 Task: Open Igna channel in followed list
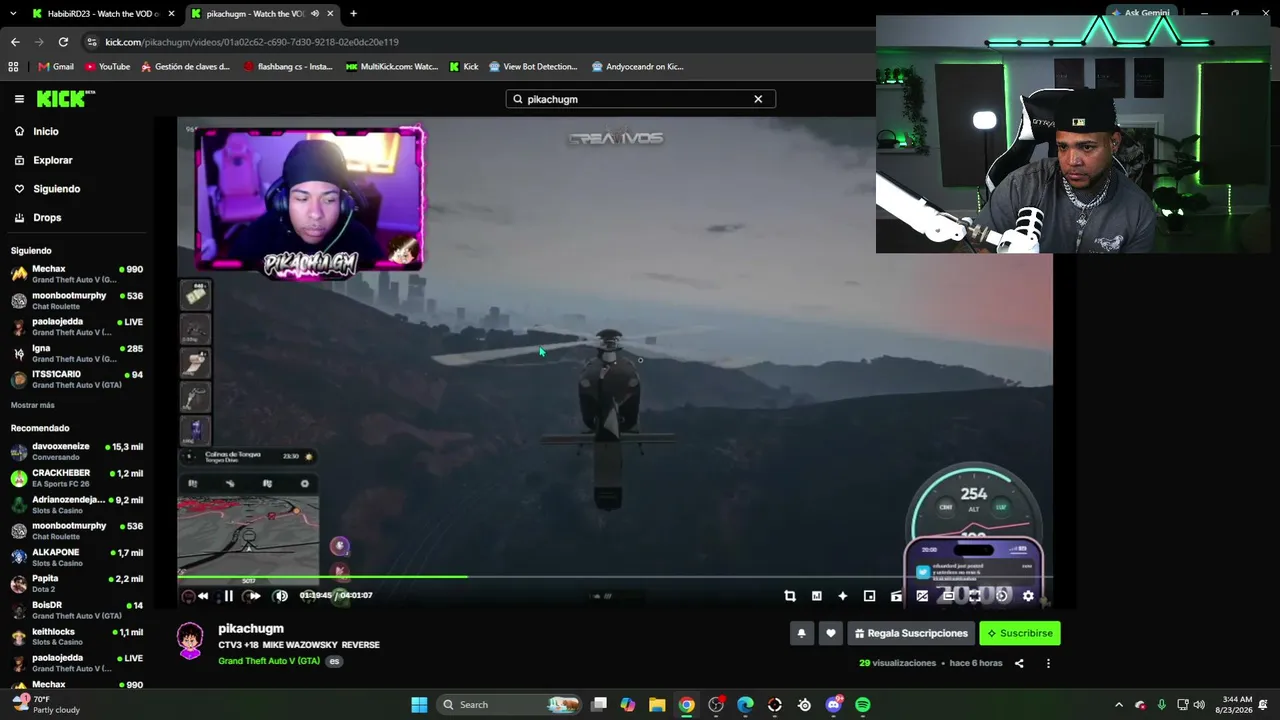point(76,353)
